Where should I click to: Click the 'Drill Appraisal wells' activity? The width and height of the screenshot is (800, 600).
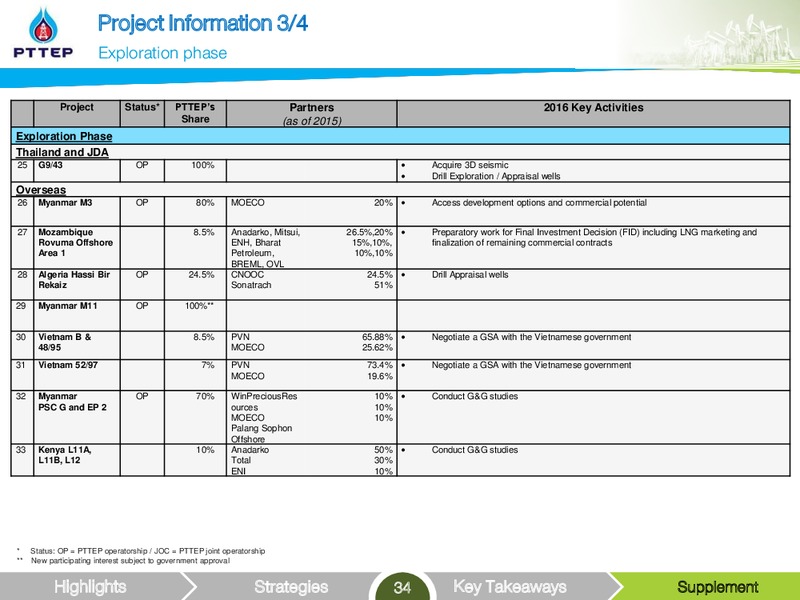pyautogui.click(x=470, y=274)
